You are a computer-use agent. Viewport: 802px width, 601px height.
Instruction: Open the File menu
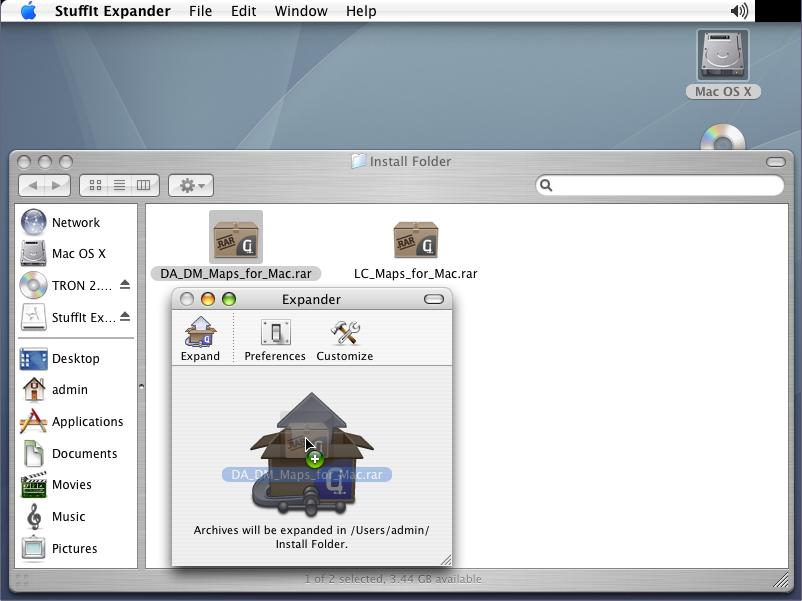[x=200, y=11]
